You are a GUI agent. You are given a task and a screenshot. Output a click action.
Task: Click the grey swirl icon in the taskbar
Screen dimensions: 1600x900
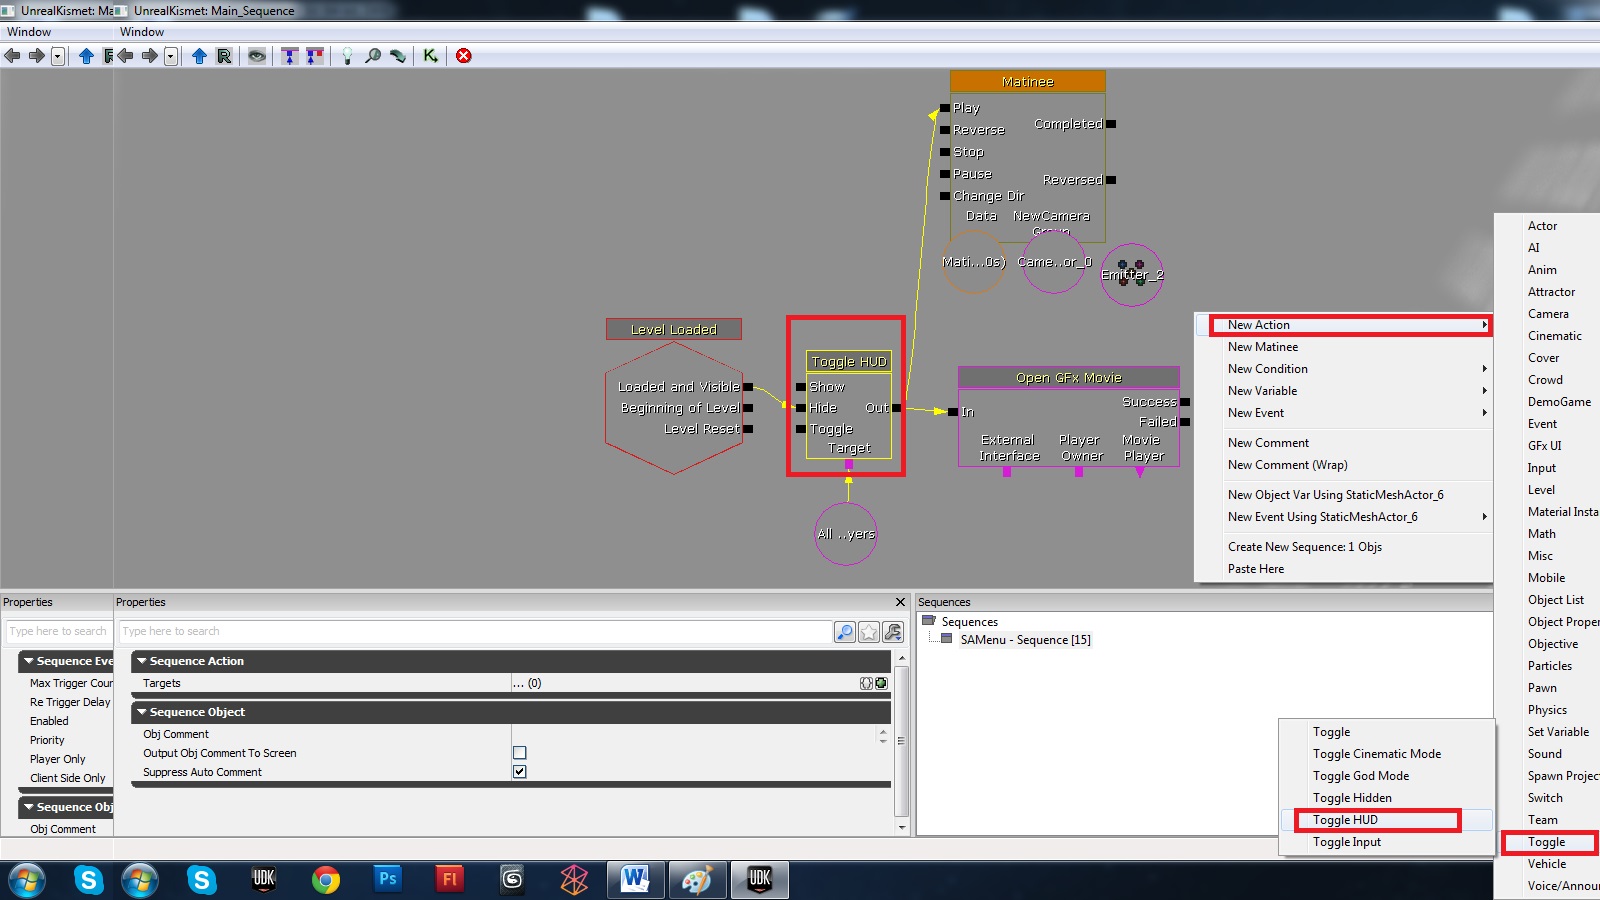[512, 879]
